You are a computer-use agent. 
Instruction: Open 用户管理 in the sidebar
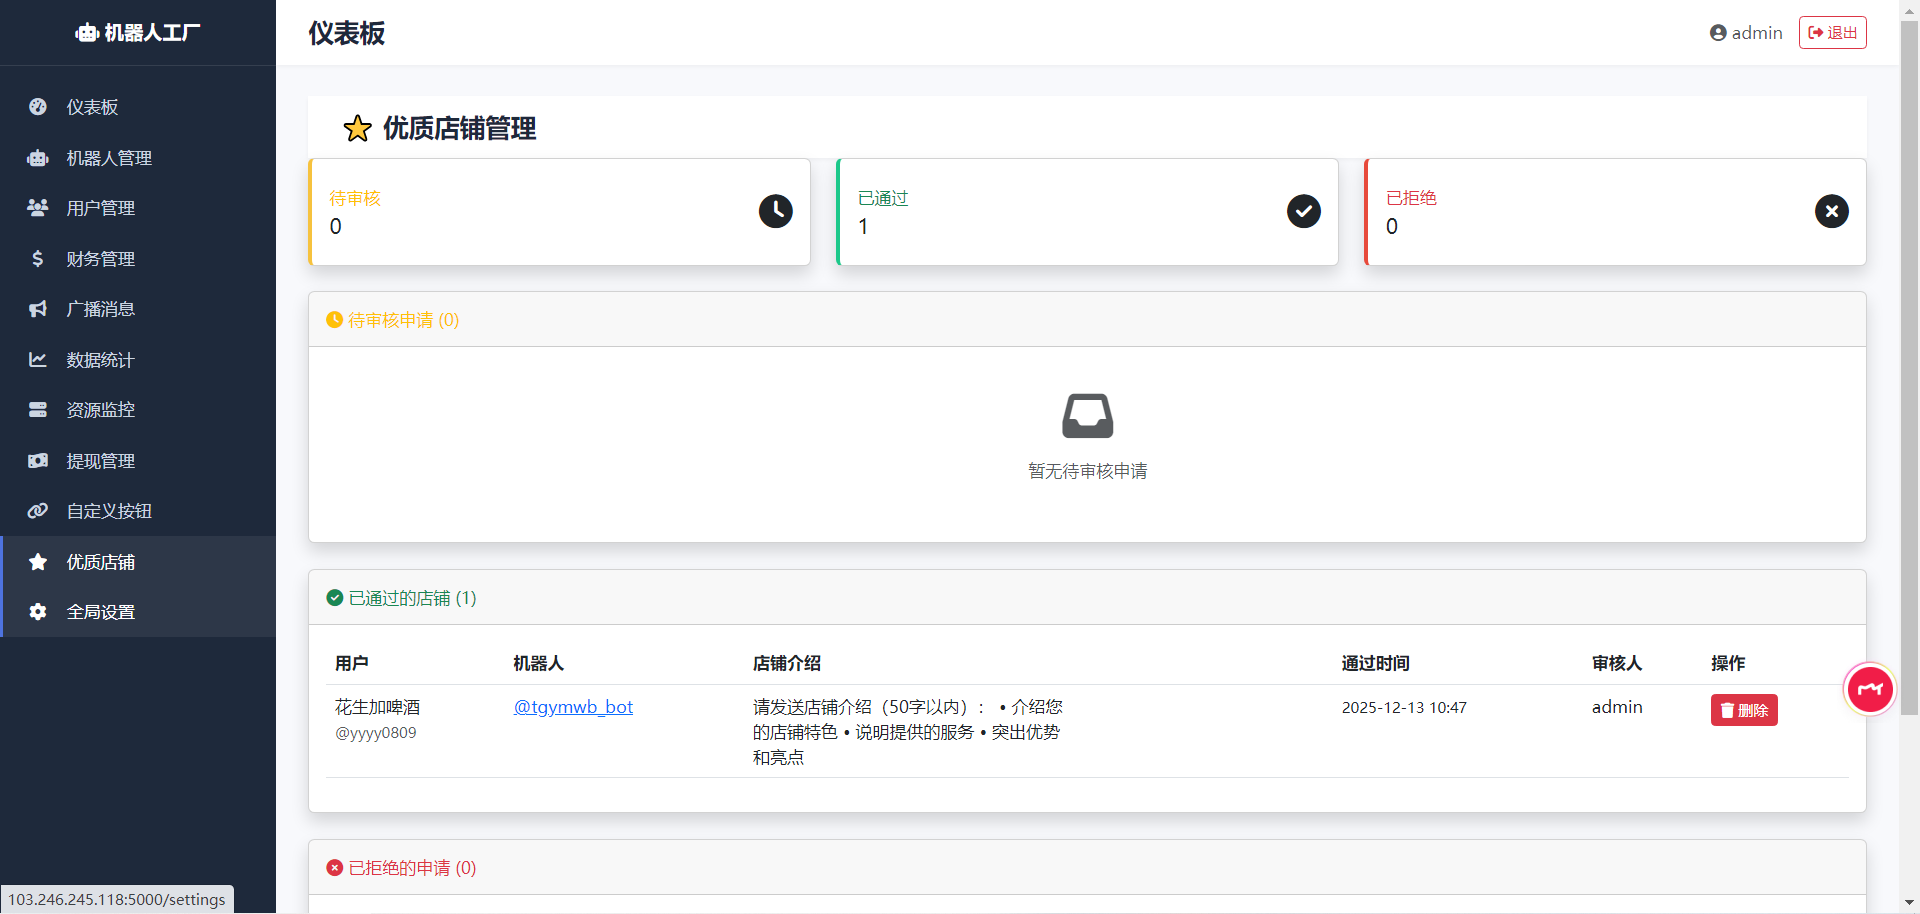[100, 208]
